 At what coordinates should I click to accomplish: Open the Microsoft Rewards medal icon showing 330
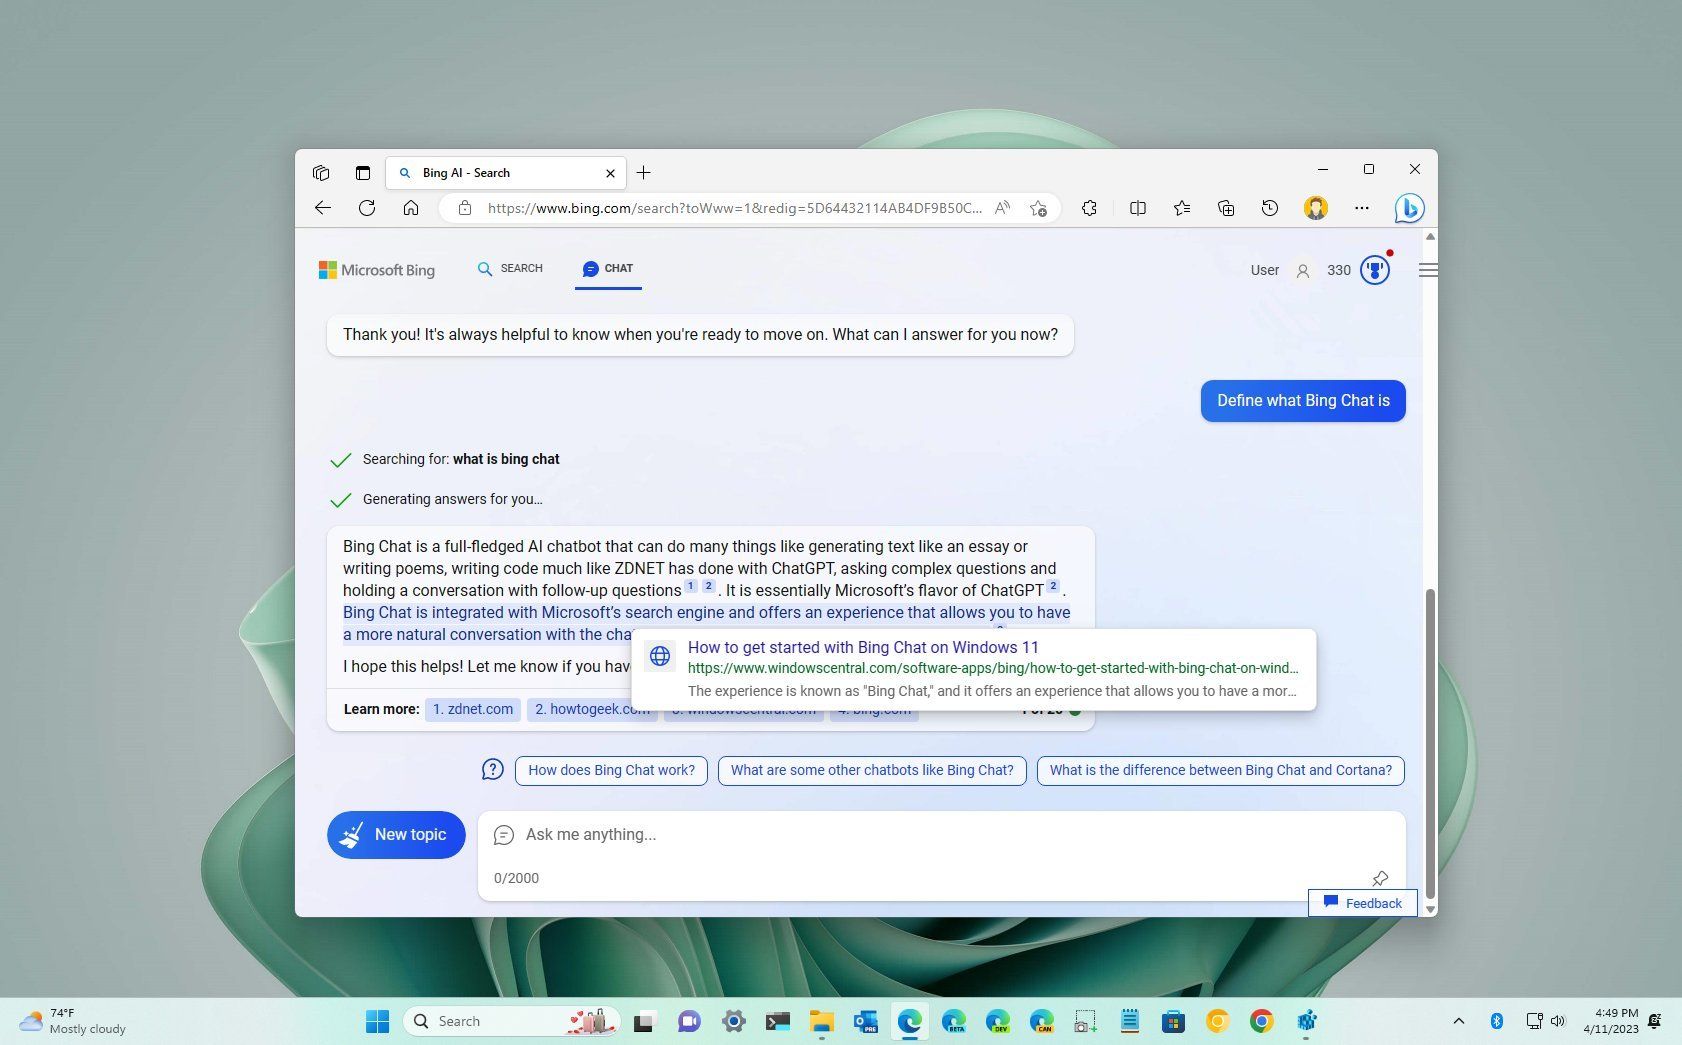1375,269
